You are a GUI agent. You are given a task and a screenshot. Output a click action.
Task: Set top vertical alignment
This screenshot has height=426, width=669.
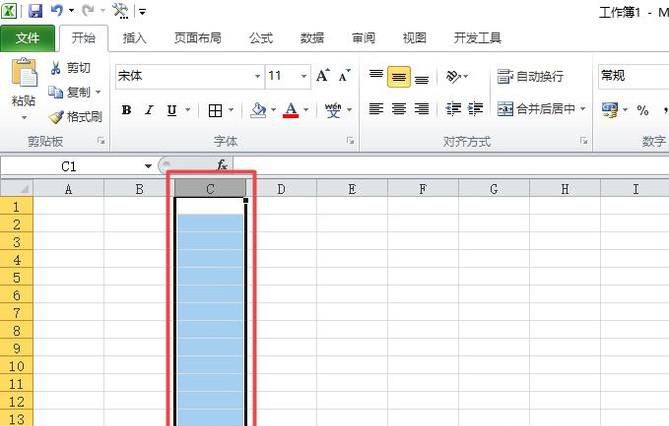(x=376, y=76)
